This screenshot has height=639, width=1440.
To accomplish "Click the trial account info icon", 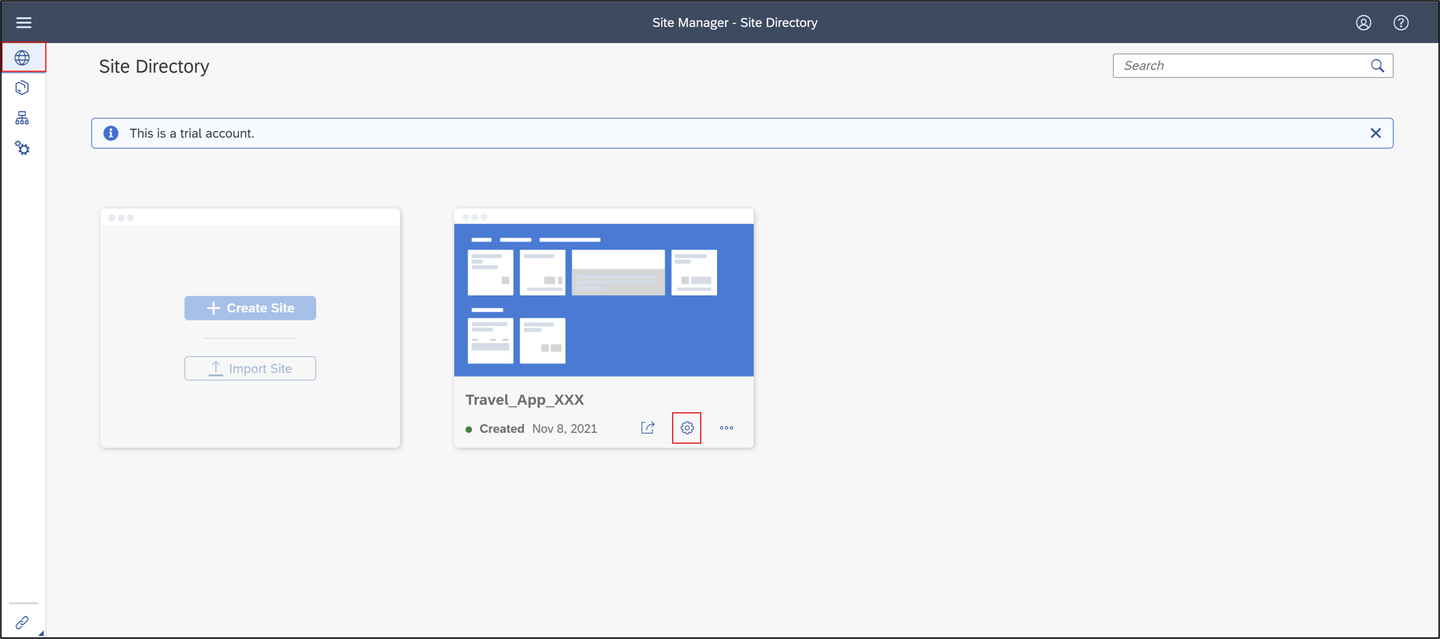I will click(111, 133).
